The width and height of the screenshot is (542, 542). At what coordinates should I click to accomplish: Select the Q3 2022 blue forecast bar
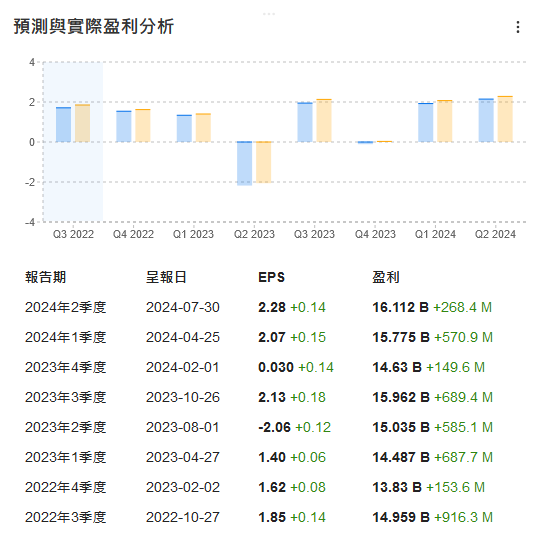click(x=64, y=124)
